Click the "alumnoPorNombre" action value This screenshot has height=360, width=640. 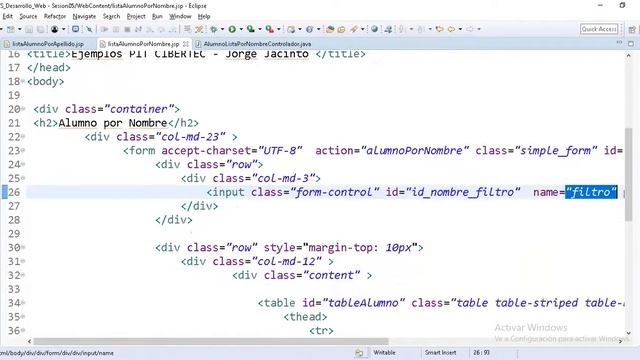coord(414,151)
